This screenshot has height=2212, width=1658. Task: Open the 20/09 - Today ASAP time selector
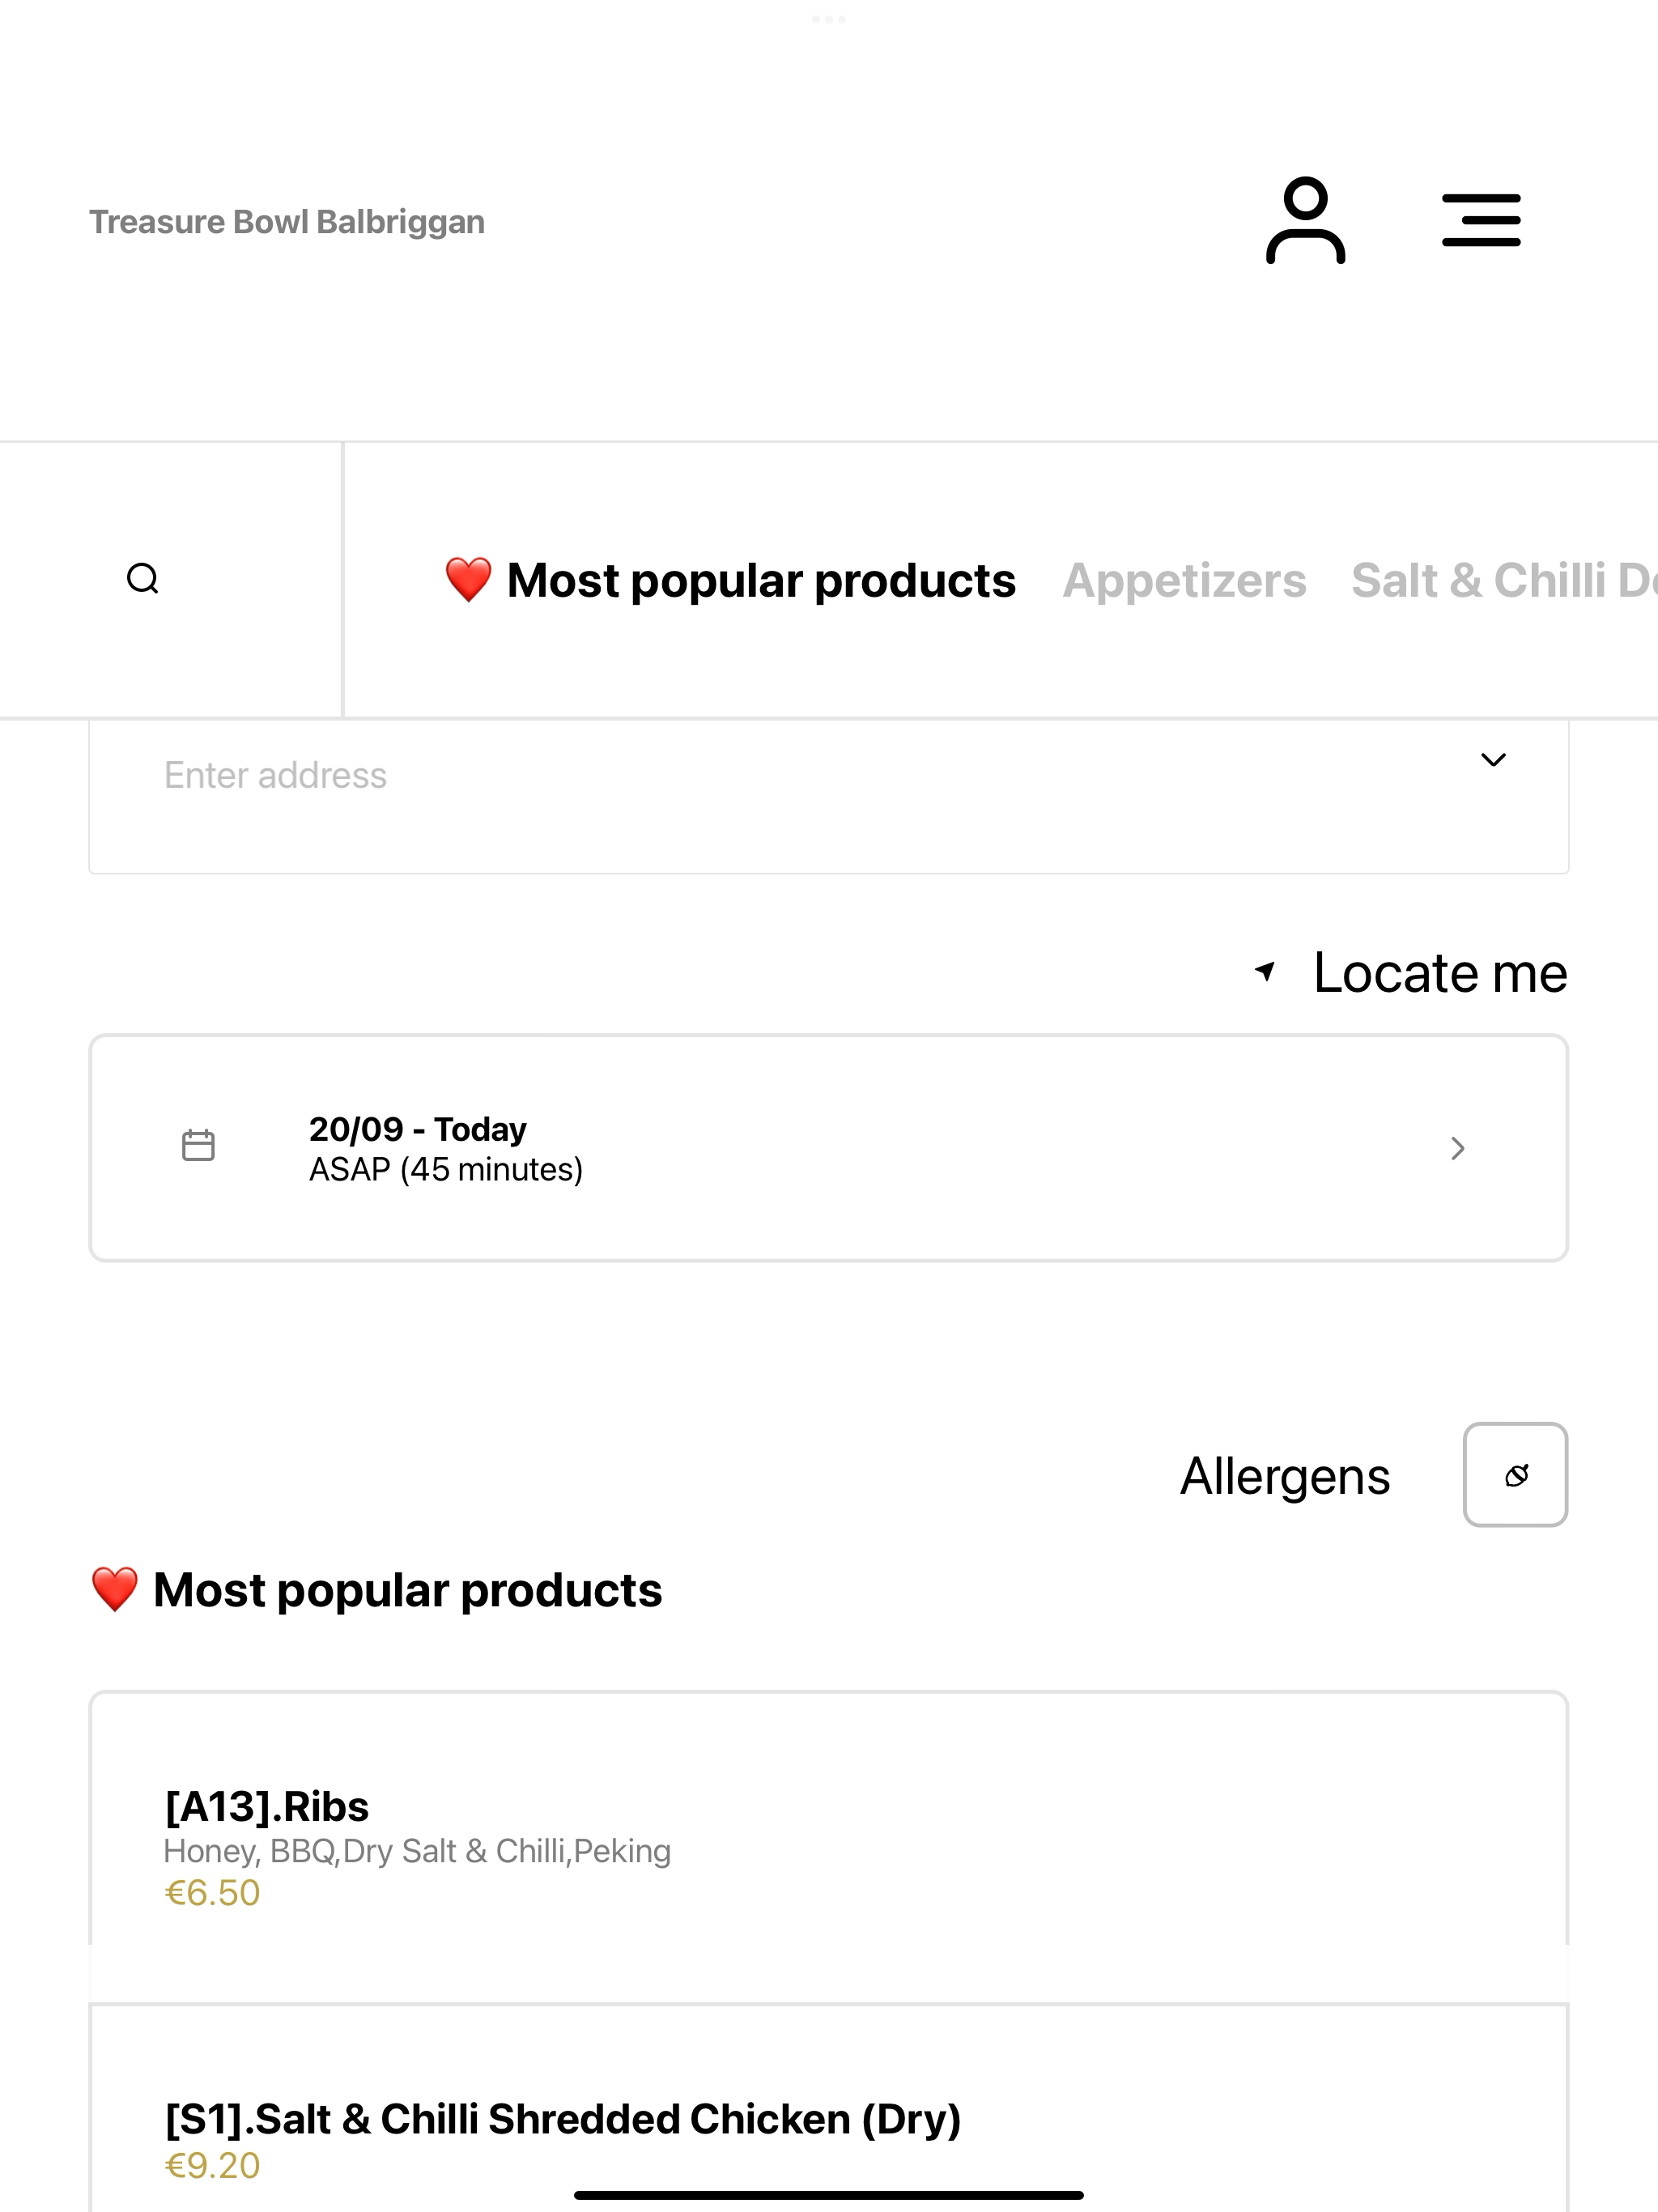coord(829,1148)
